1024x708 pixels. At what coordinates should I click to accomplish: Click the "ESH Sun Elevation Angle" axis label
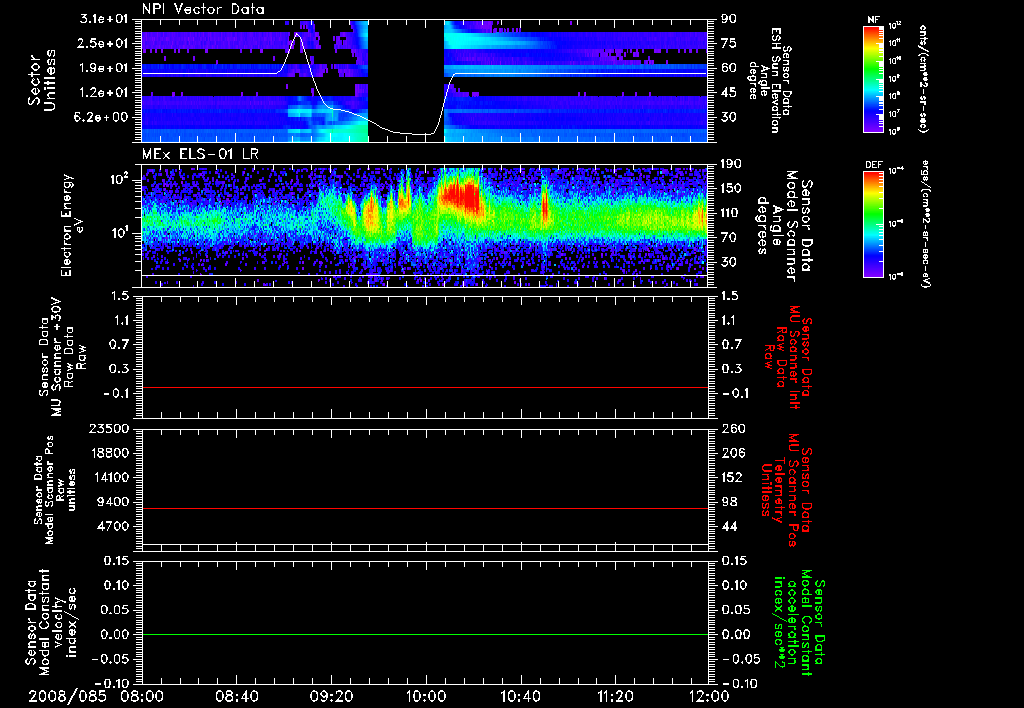[x=771, y=80]
